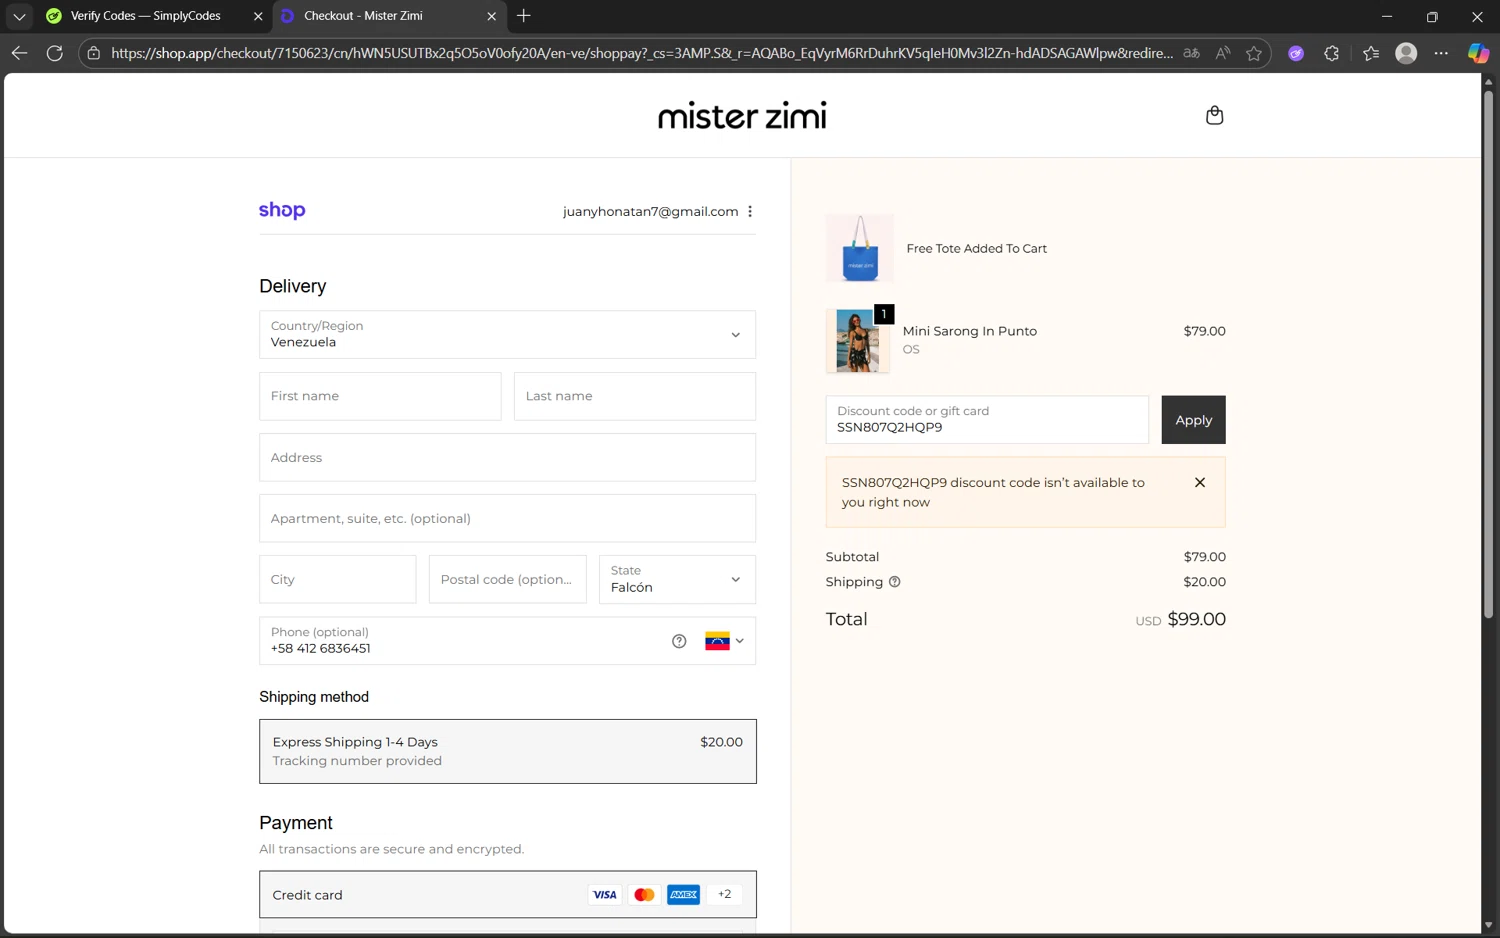
Task: Select Credit card payment option
Action: [x=508, y=894]
